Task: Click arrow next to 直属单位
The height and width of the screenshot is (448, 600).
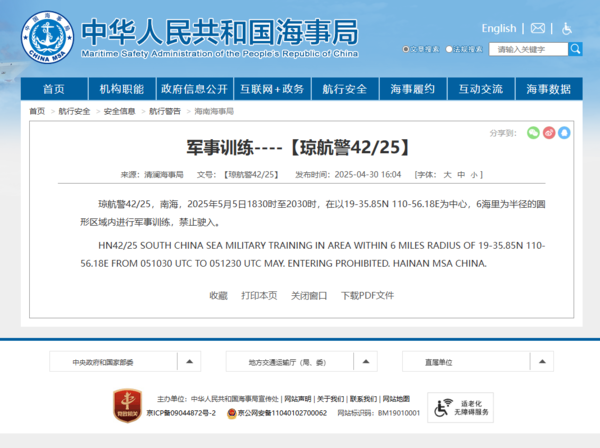Action: click(542, 362)
